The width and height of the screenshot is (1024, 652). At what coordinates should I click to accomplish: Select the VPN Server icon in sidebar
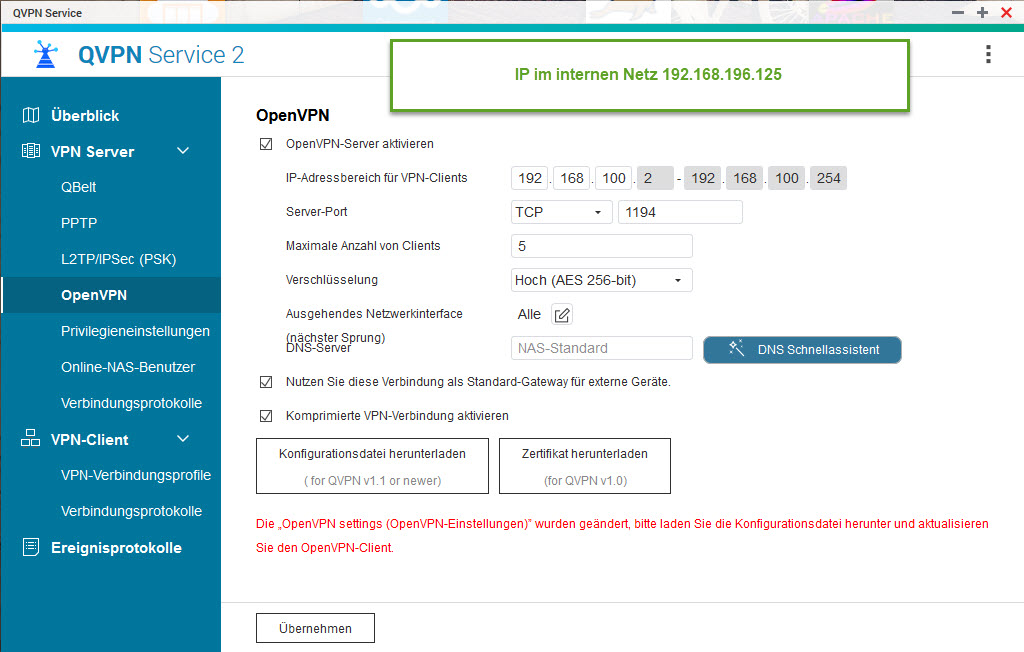coord(31,151)
